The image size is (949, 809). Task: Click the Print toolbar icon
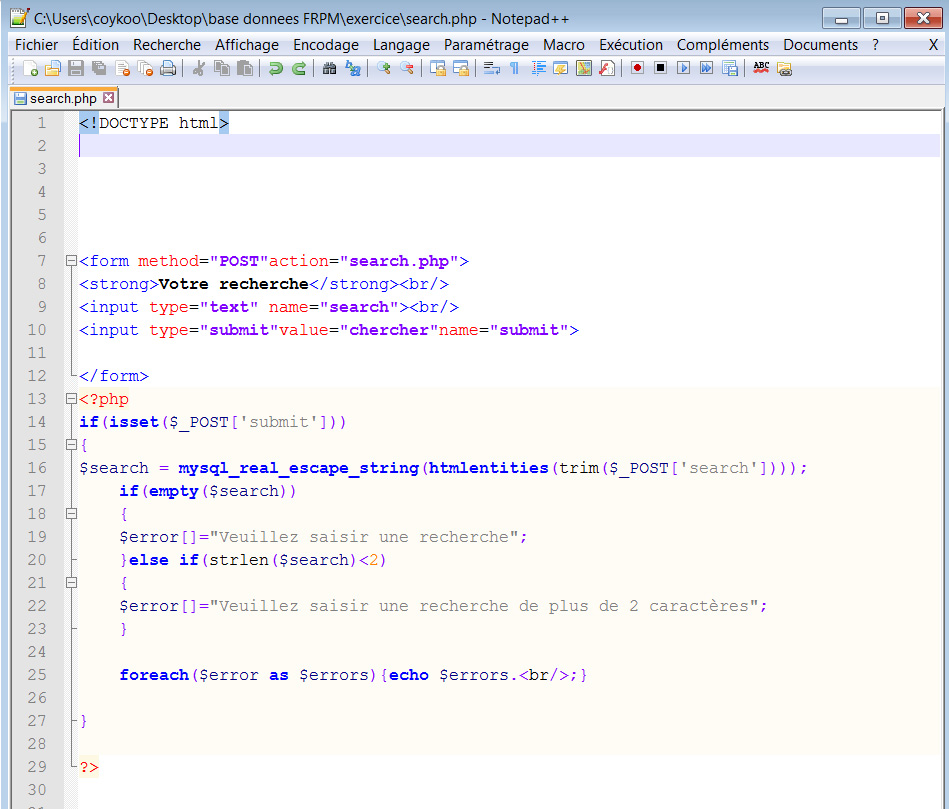click(x=168, y=68)
